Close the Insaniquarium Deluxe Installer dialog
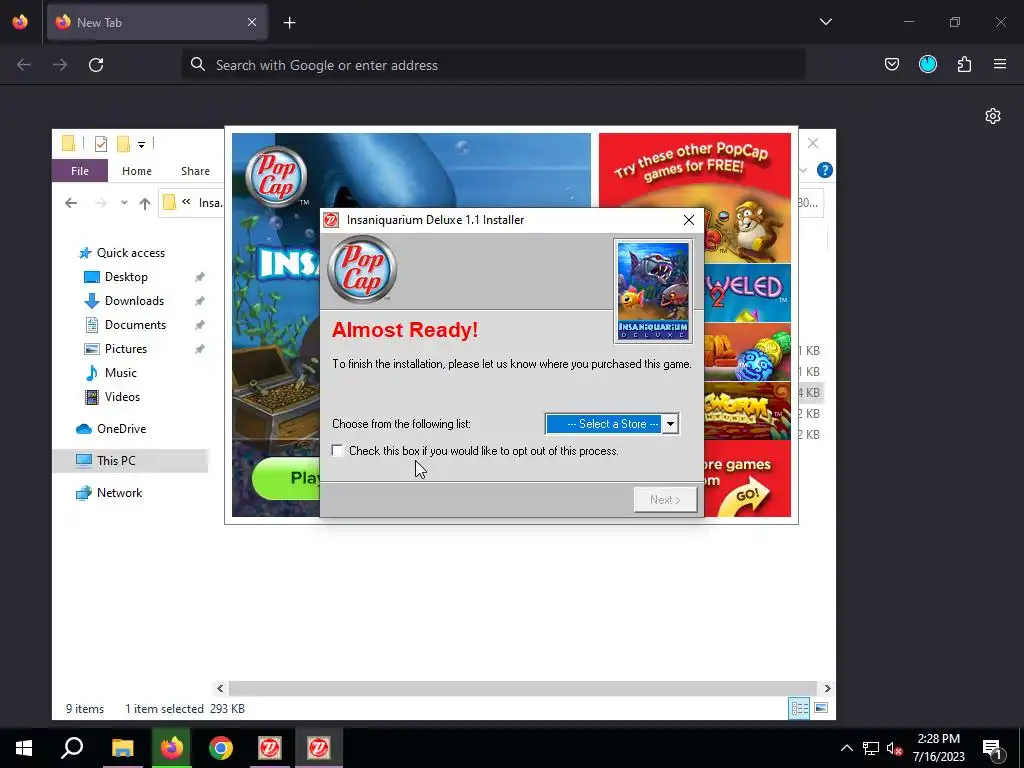 [688, 220]
